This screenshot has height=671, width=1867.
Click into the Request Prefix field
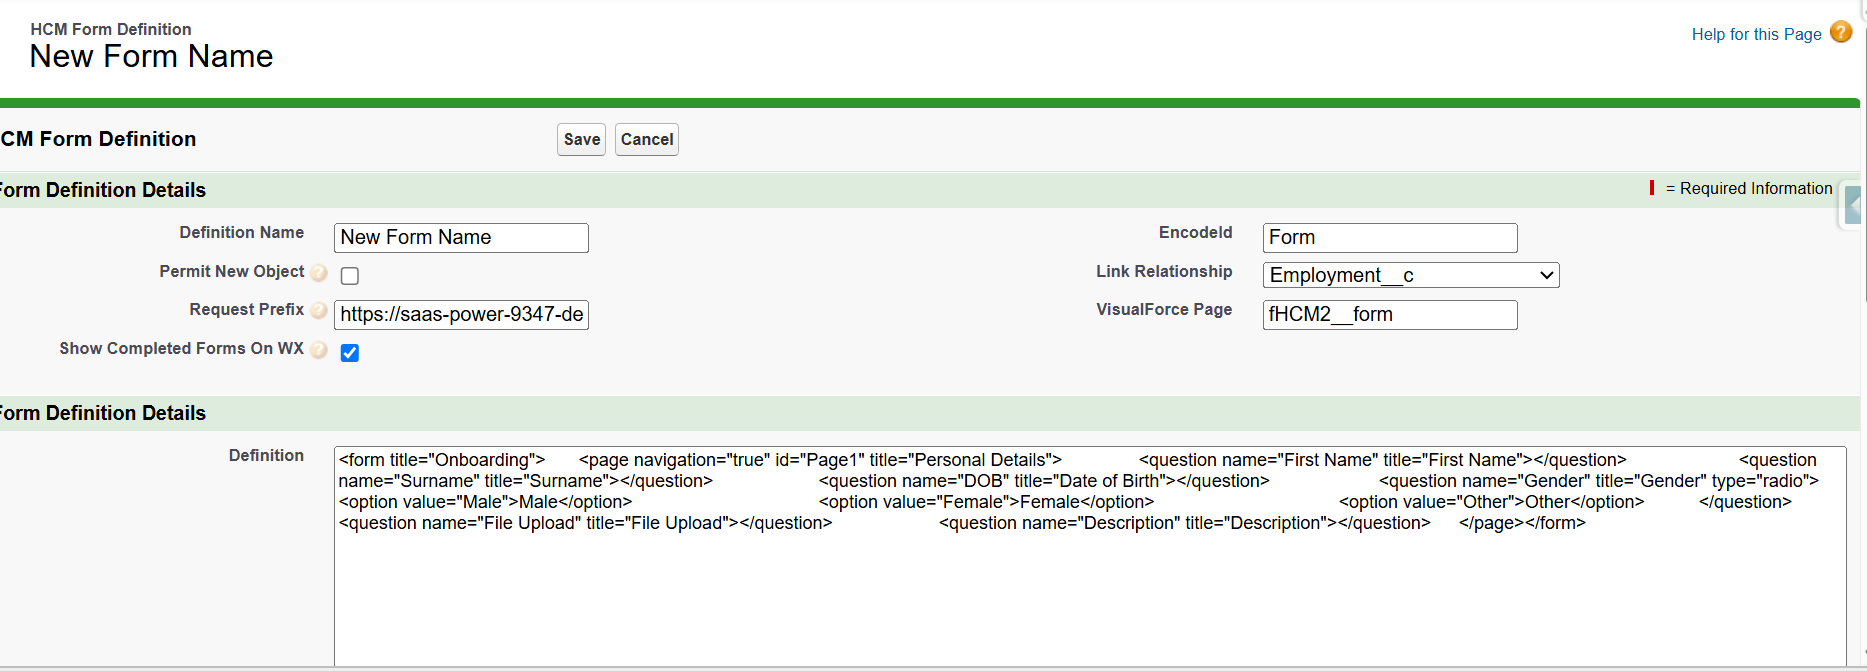click(x=461, y=314)
